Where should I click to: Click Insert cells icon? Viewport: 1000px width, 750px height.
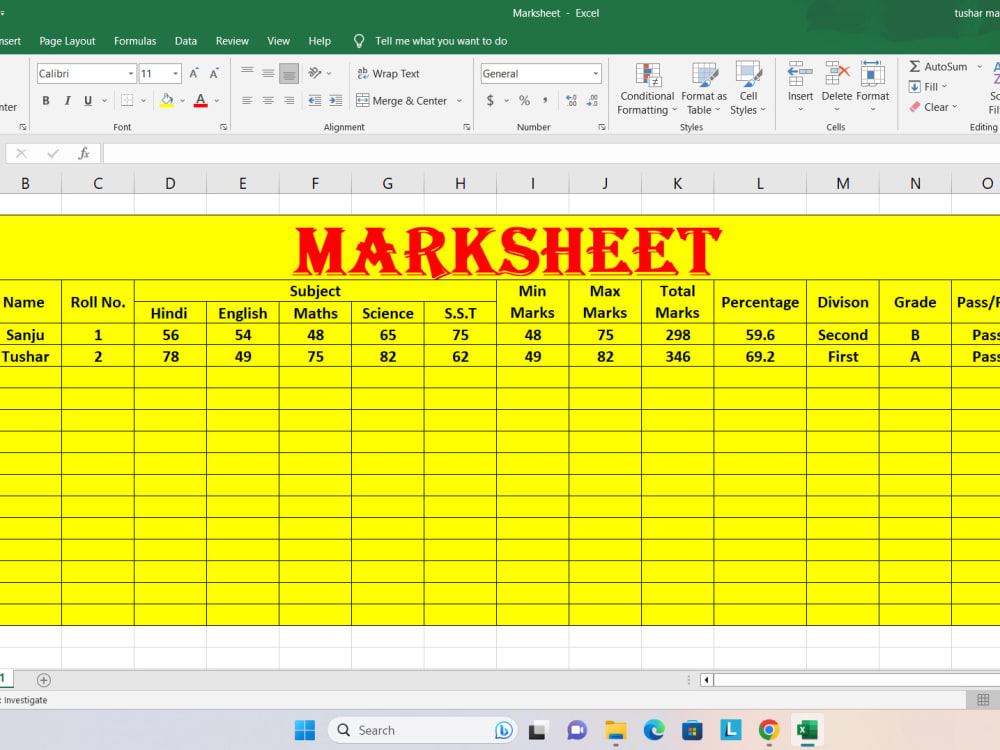click(800, 75)
